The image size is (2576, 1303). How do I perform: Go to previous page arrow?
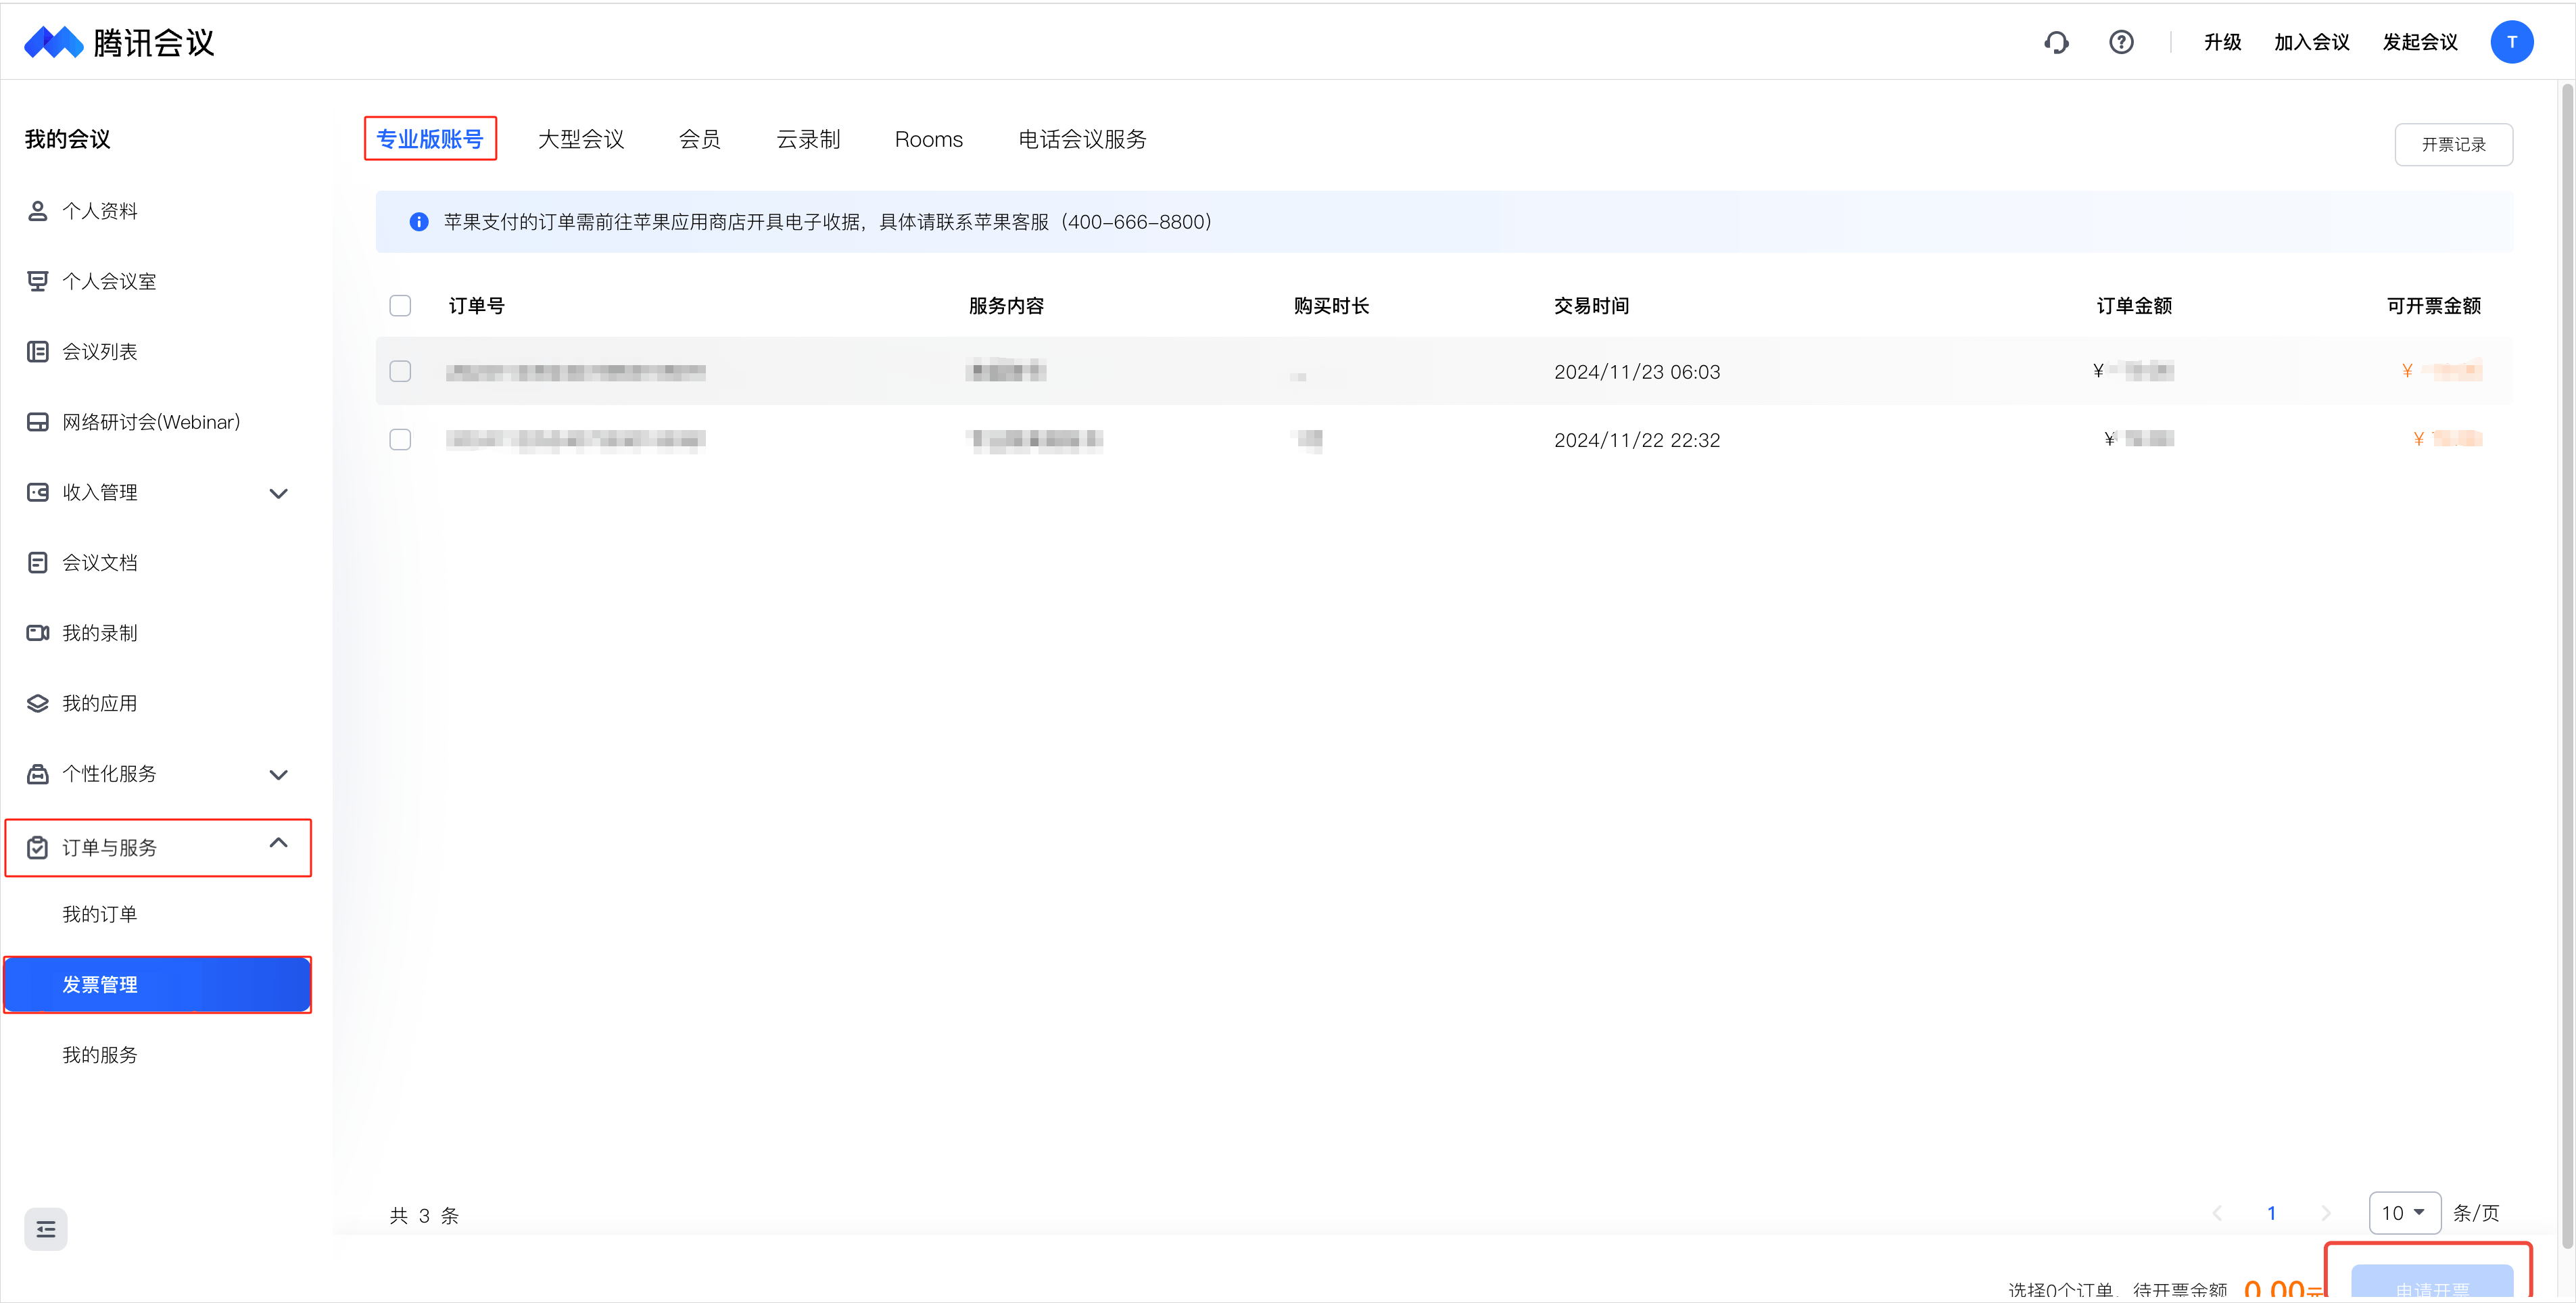point(2217,1213)
